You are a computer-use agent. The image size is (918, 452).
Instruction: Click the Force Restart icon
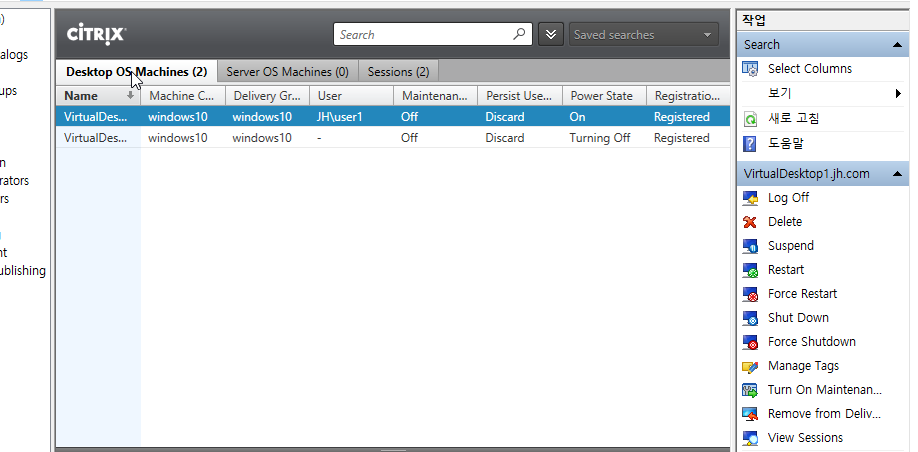[750, 294]
